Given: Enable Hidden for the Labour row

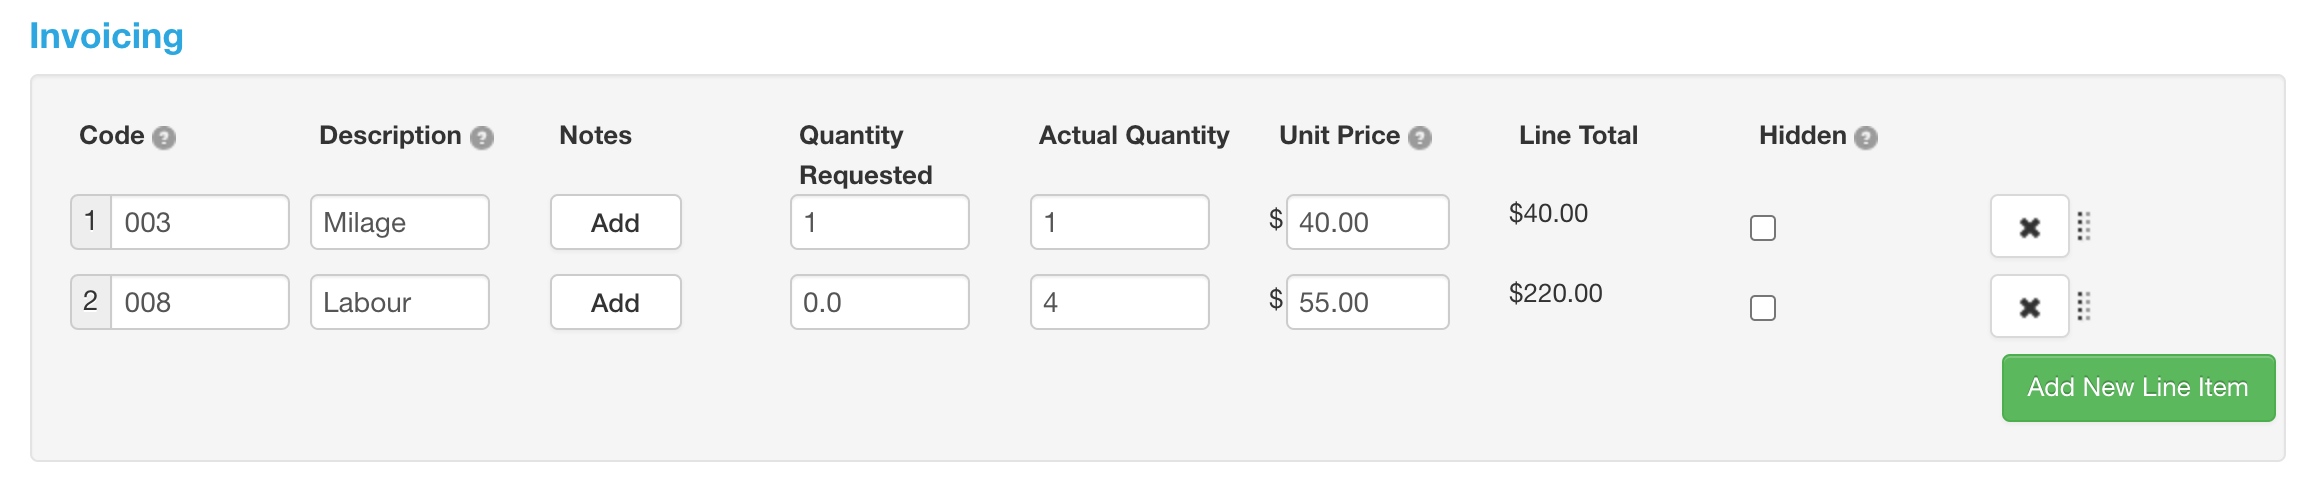Looking at the screenshot, I should (1763, 308).
